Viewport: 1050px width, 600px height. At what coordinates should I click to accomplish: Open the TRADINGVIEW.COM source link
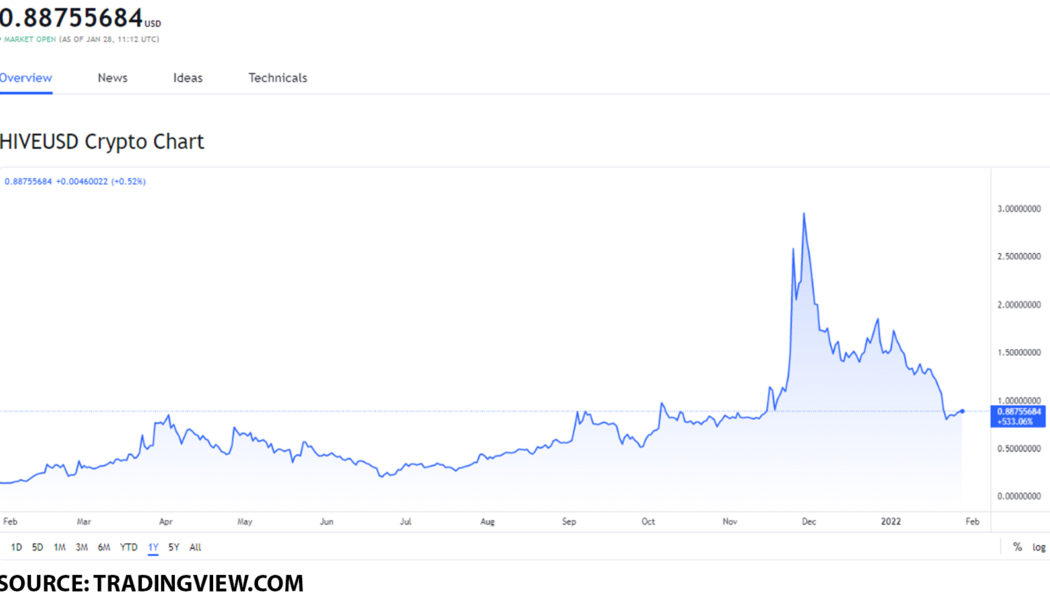click(x=196, y=582)
